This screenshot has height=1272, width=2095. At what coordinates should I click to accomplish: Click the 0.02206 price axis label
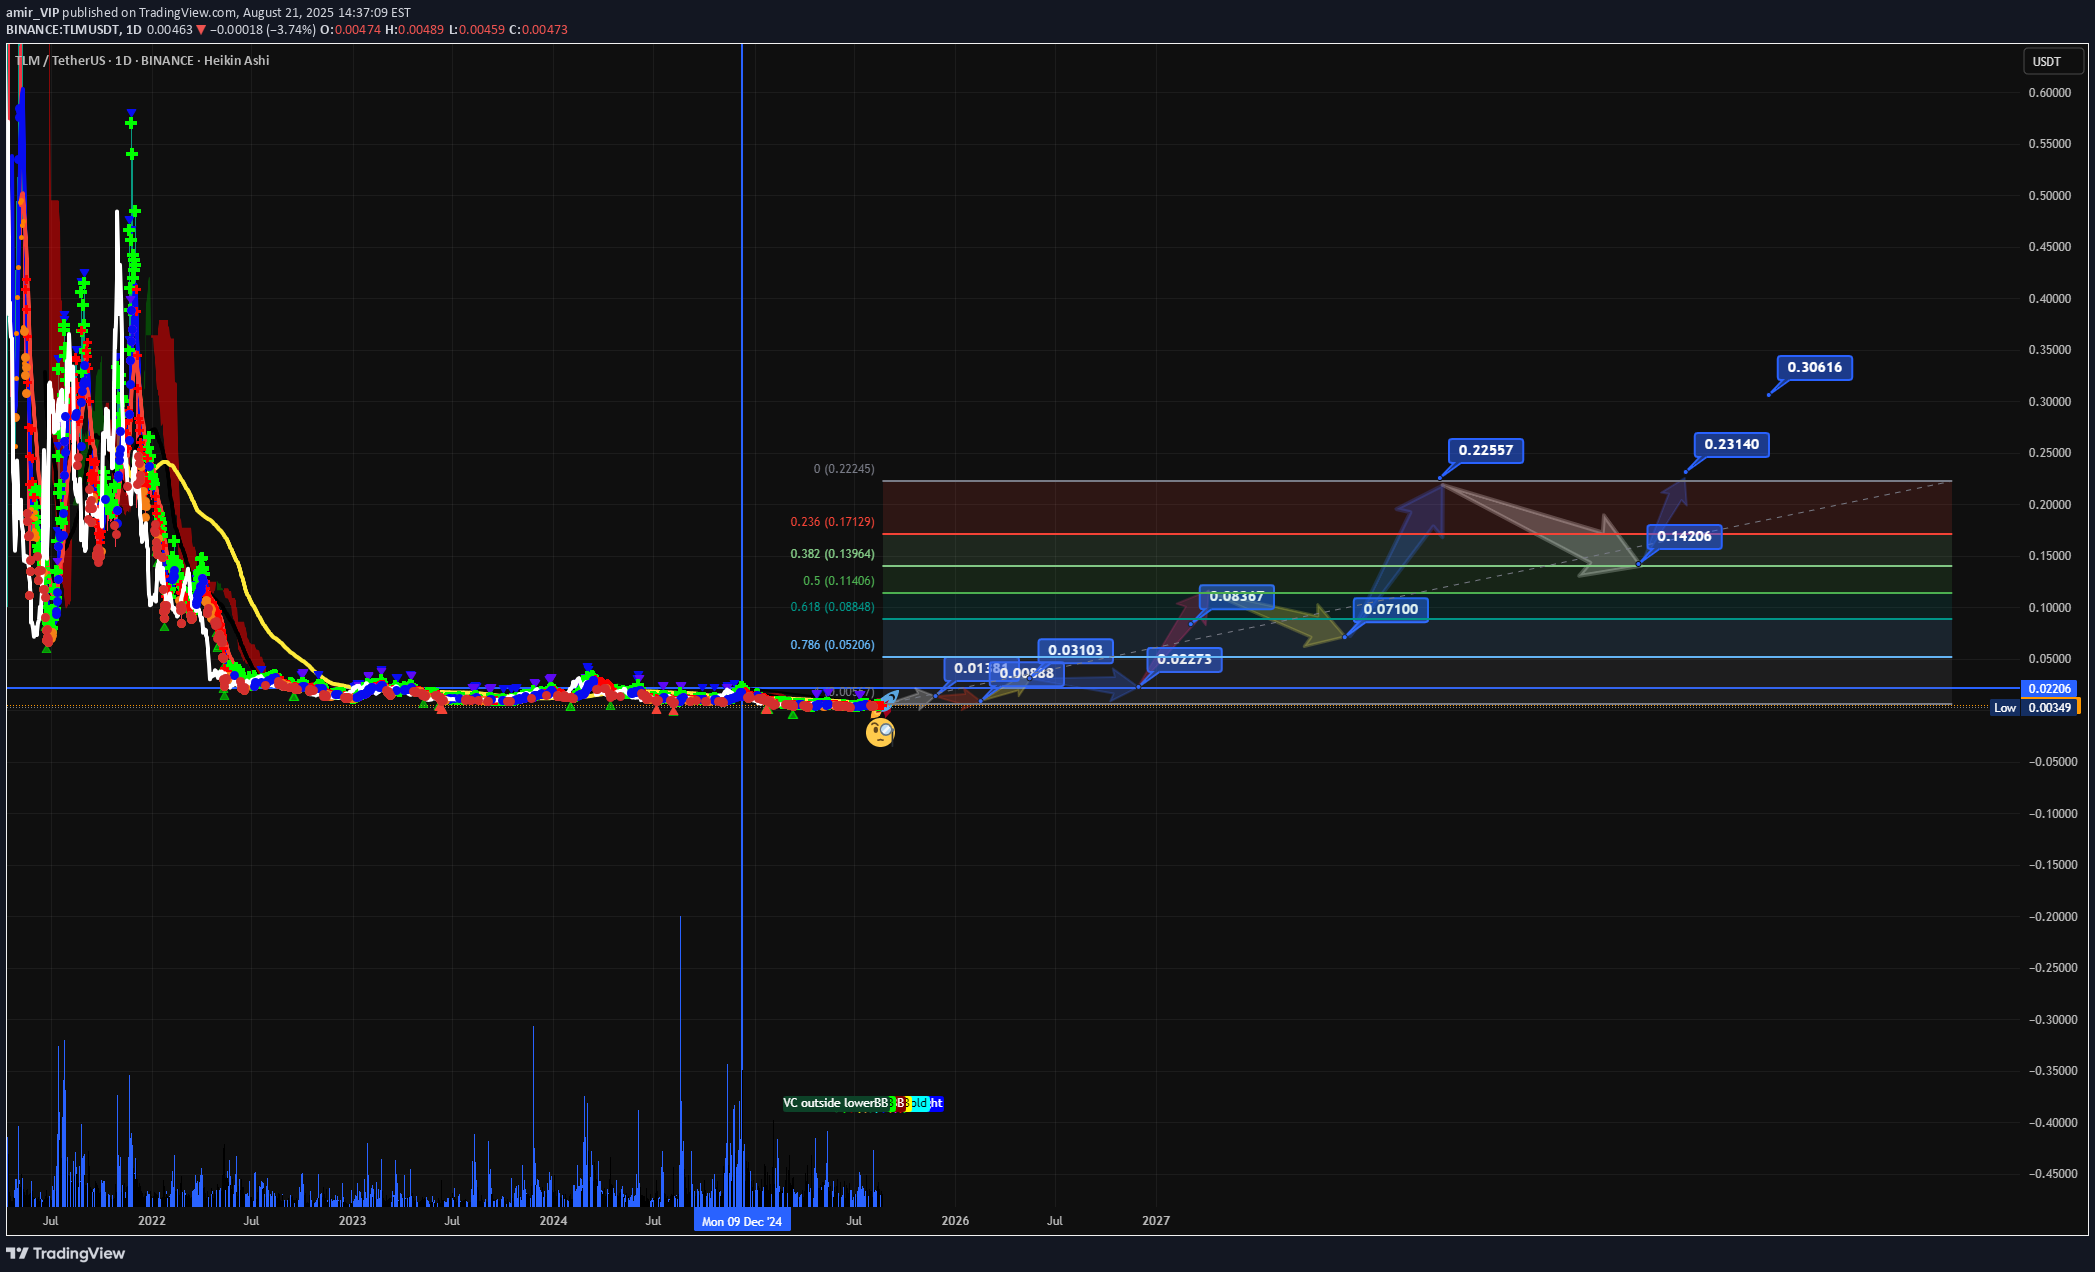point(2049,688)
